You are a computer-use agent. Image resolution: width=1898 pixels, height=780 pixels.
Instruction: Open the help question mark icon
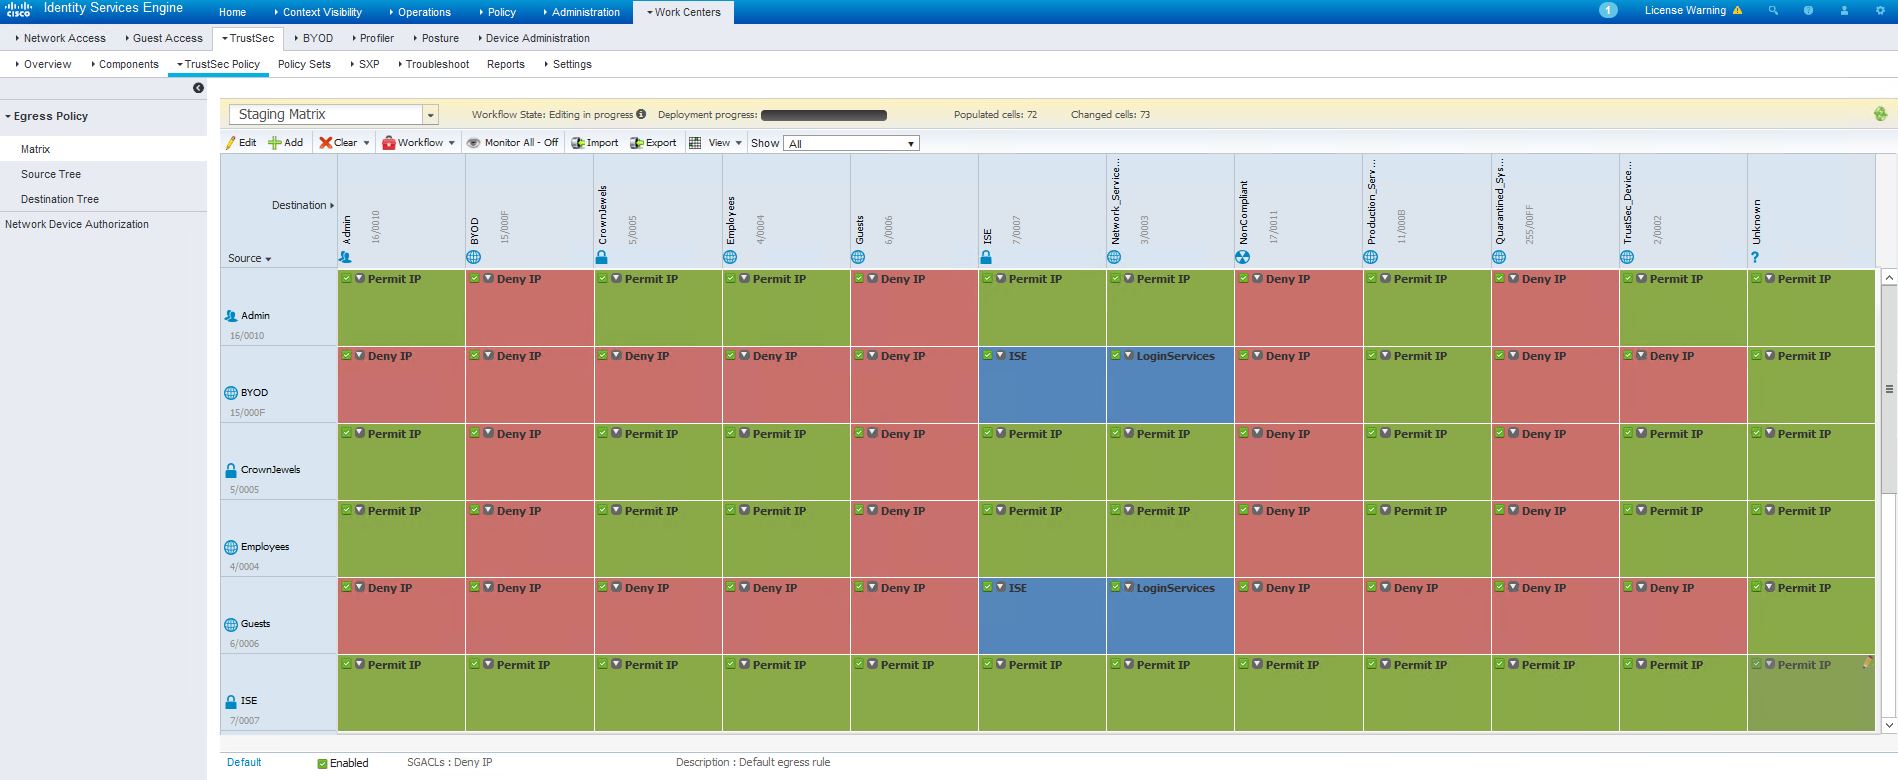click(1808, 11)
